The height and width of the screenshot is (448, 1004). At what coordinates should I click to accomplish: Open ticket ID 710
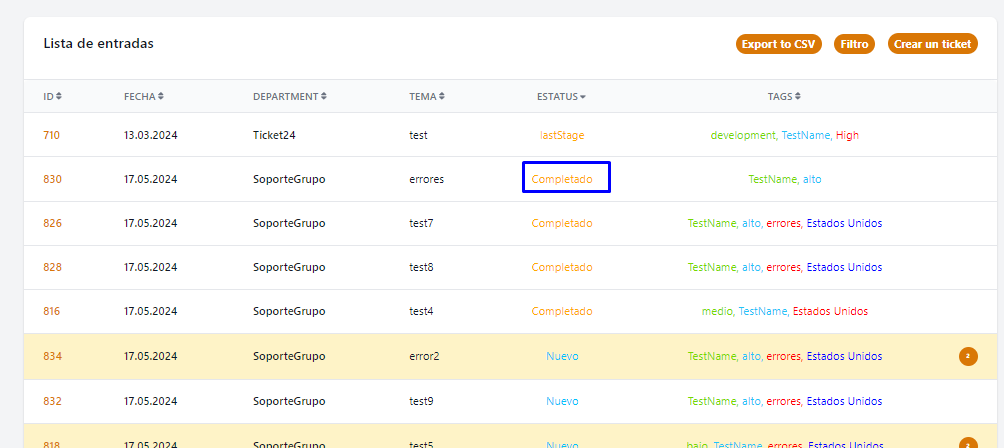(x=52, y=135)
